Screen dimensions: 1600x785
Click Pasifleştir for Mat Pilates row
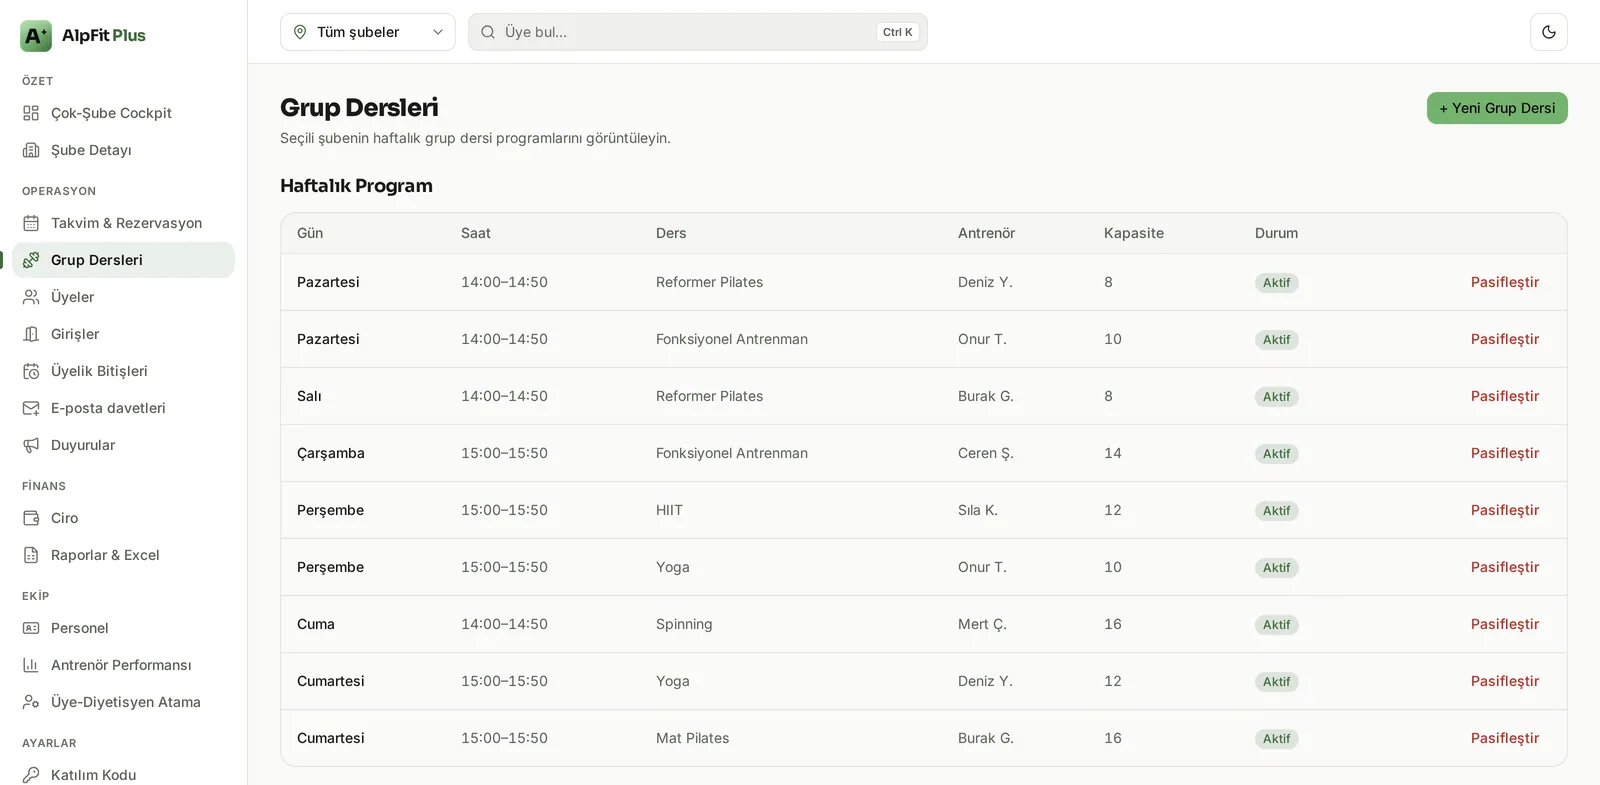coord(1505,738)
